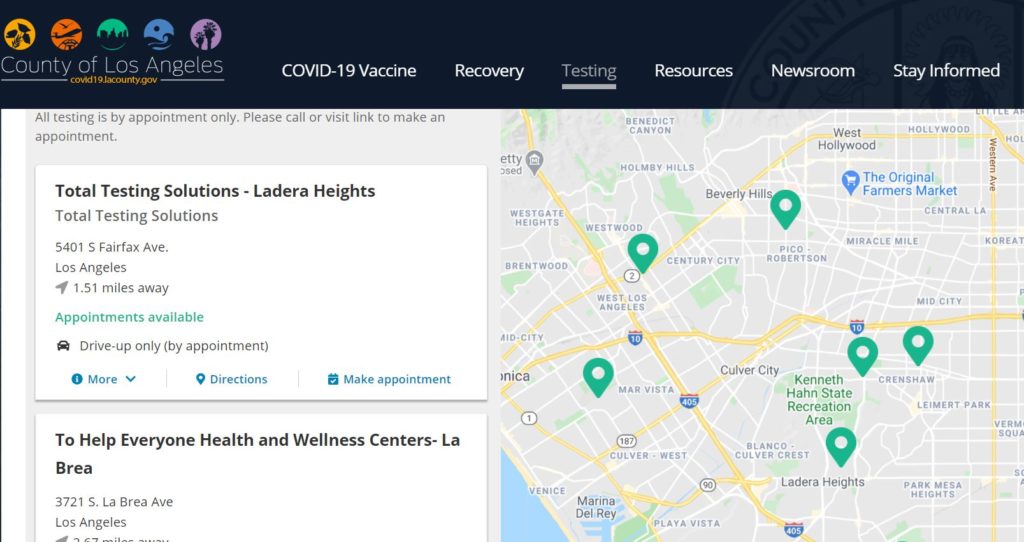Click the covid19.lacounty.gov site address

(x=114, y=80)
